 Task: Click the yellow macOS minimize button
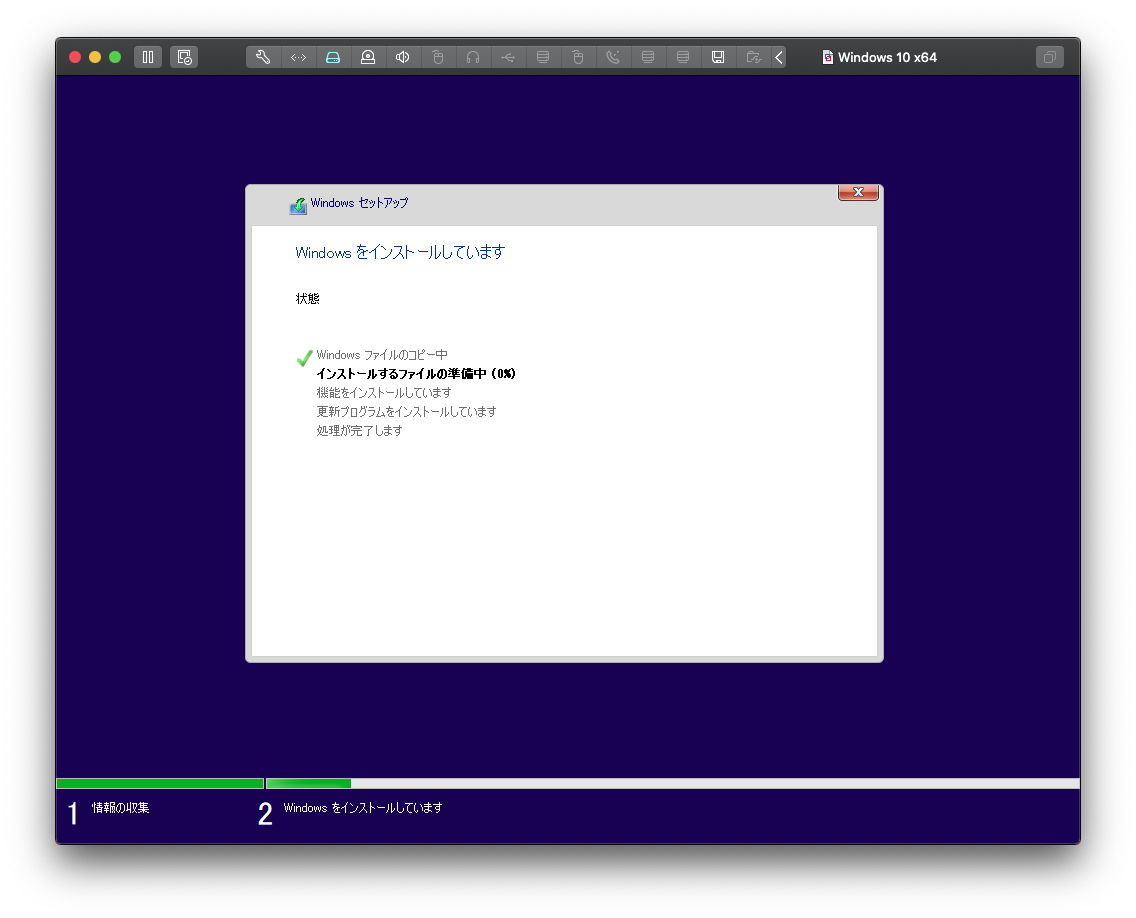pos(95,57)
